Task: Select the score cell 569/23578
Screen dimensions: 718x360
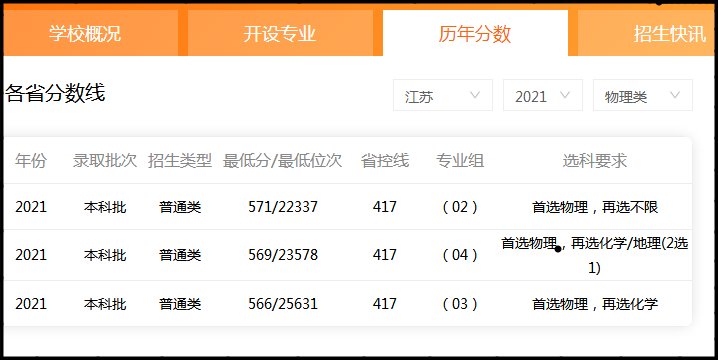Action: click(x=283, y=255)
